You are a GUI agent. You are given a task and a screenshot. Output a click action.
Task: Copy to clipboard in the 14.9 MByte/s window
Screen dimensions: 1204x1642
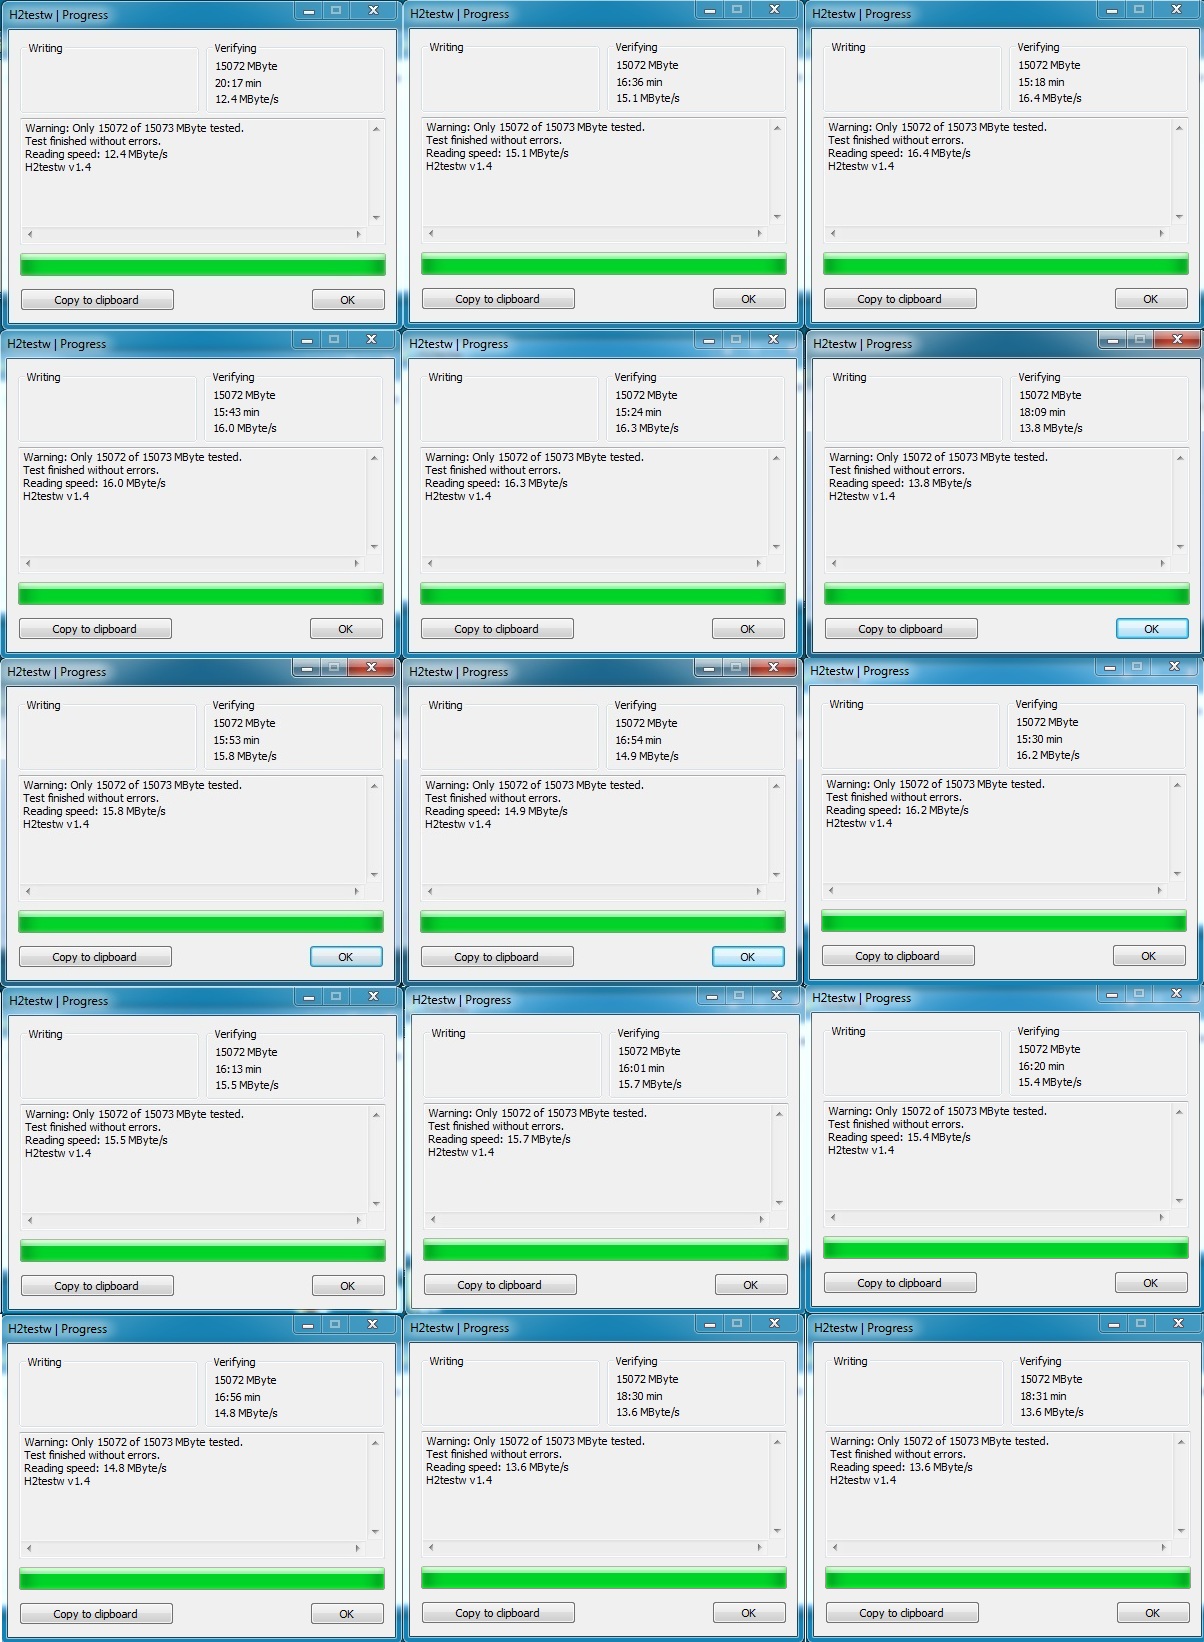(x=497, y=957)
